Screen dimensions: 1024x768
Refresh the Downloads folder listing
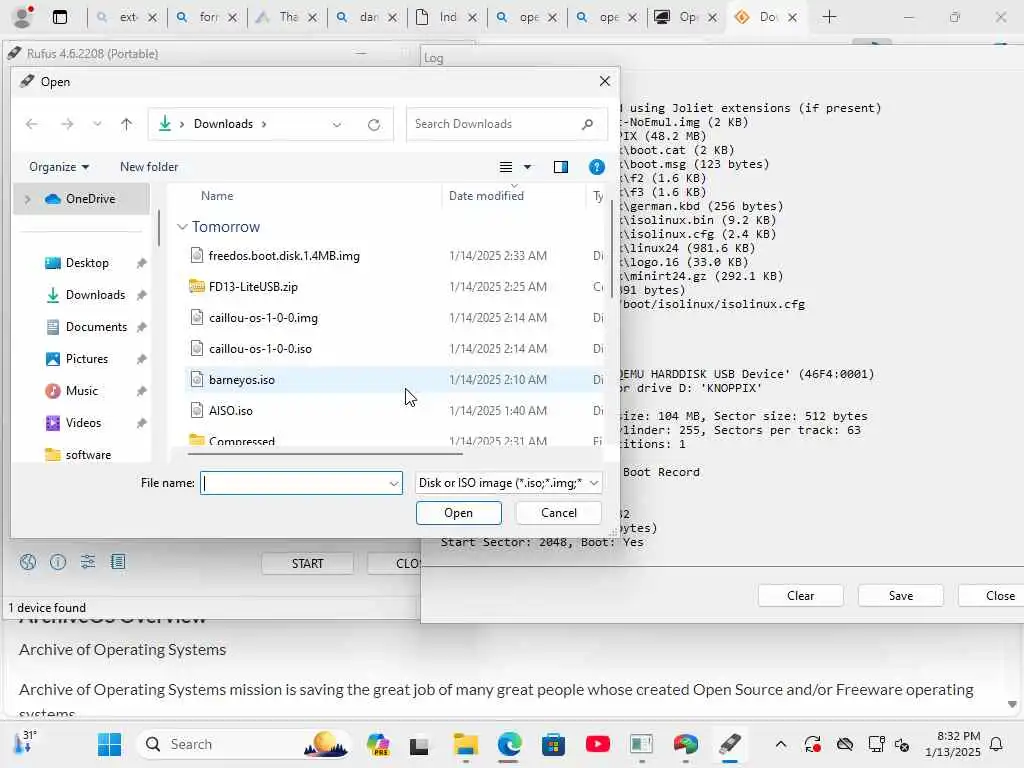pos(374,124)
